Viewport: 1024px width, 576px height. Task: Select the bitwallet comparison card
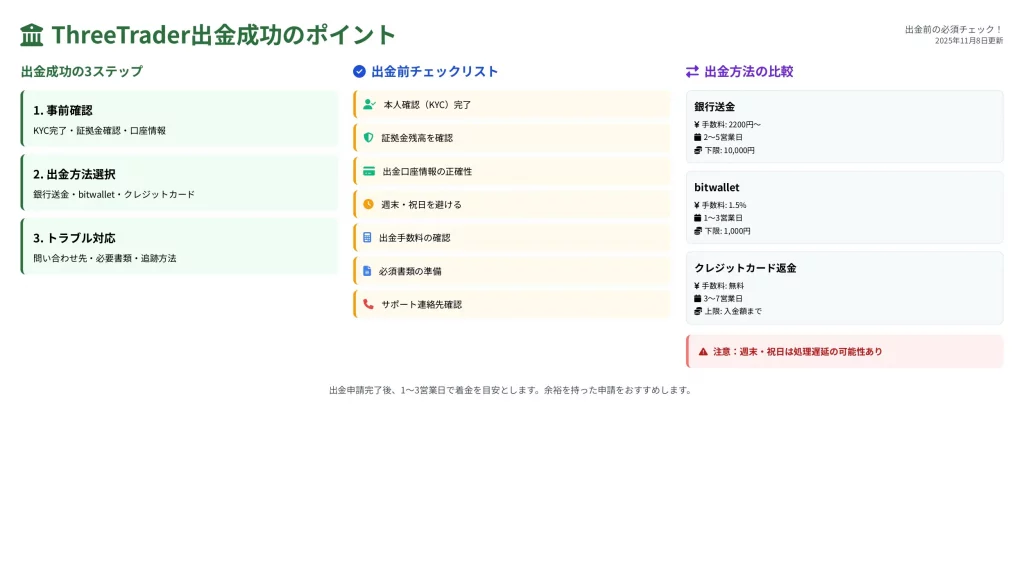click(x=844, y=208)
